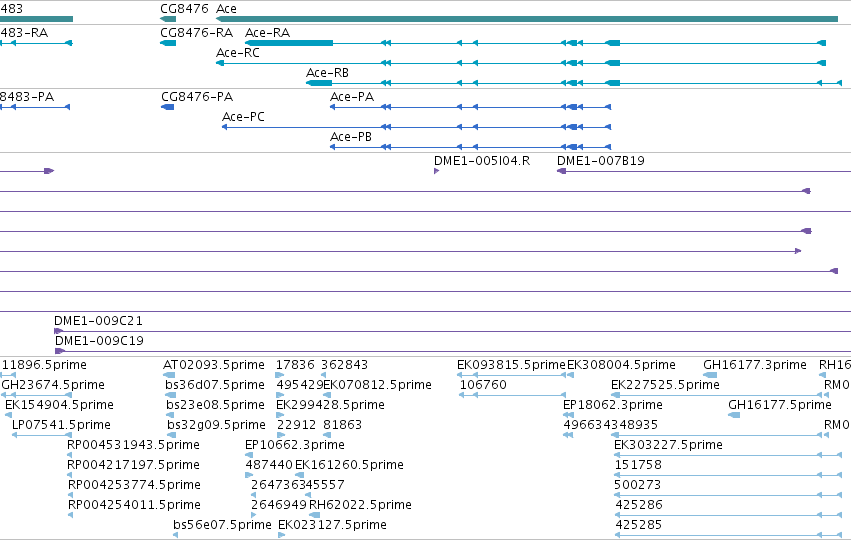
Task: Select the AT02093.5prime EST
Action: click(x=214, y=365)
